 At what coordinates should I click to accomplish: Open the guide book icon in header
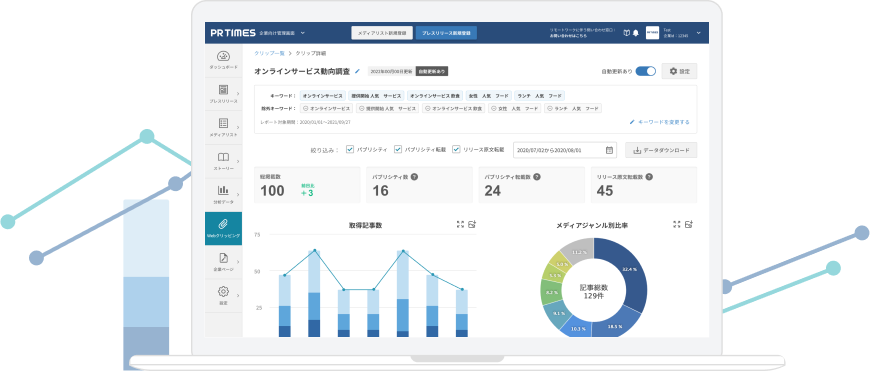pos(627,33)
